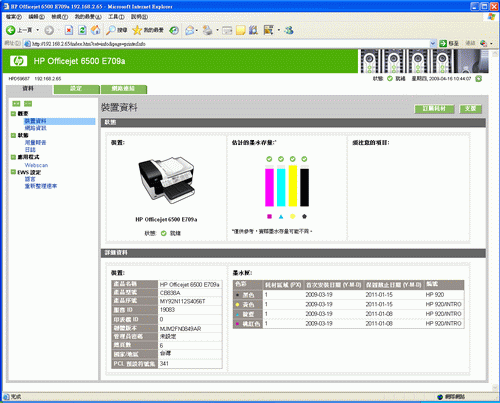
Task: Collapse the EWS 設定 section in the sidebar
Action: tap(13, 172)
